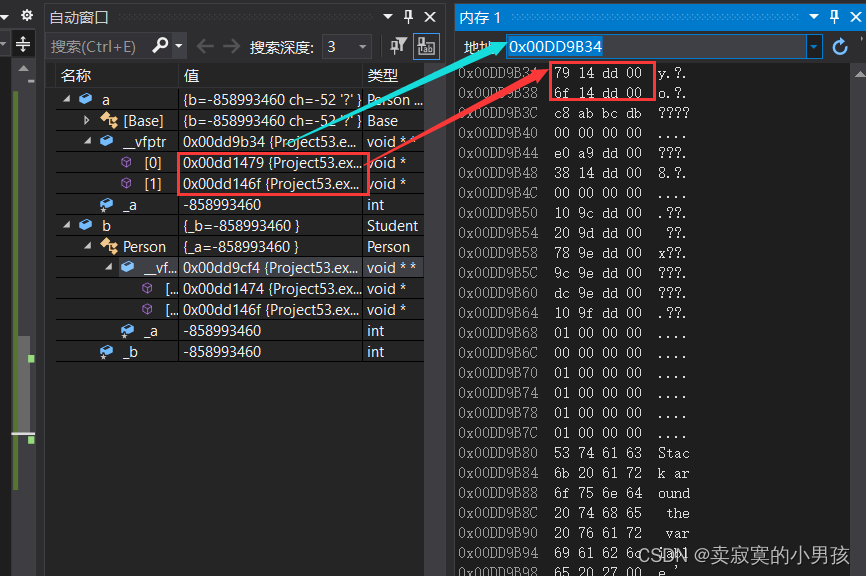
Task: Collapse the __vf node under Person
Action: point(109,267)
